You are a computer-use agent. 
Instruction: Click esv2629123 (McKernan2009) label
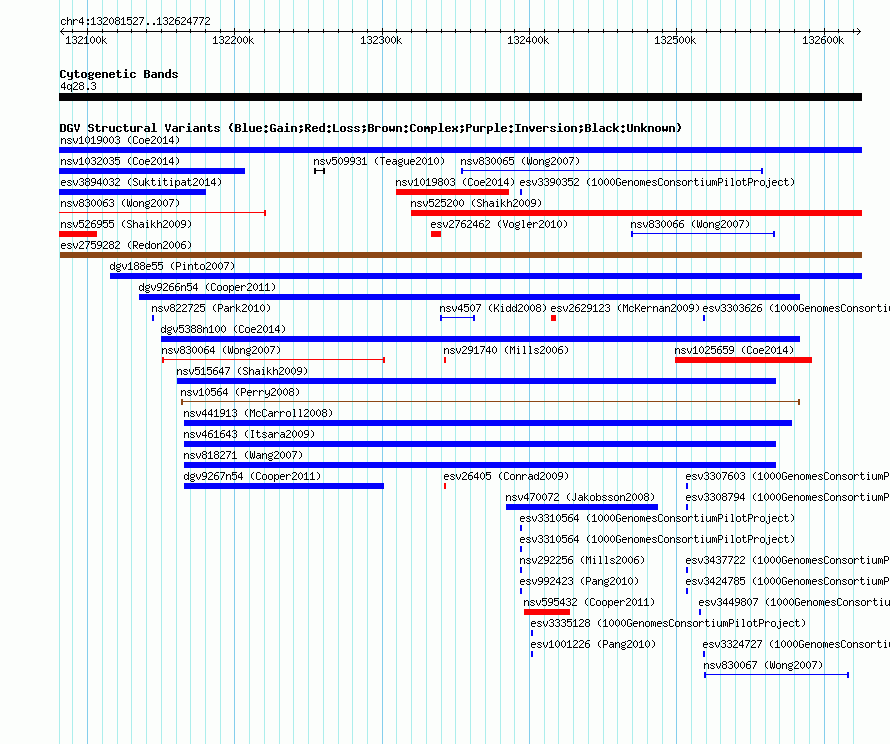(x=625, y=308)
